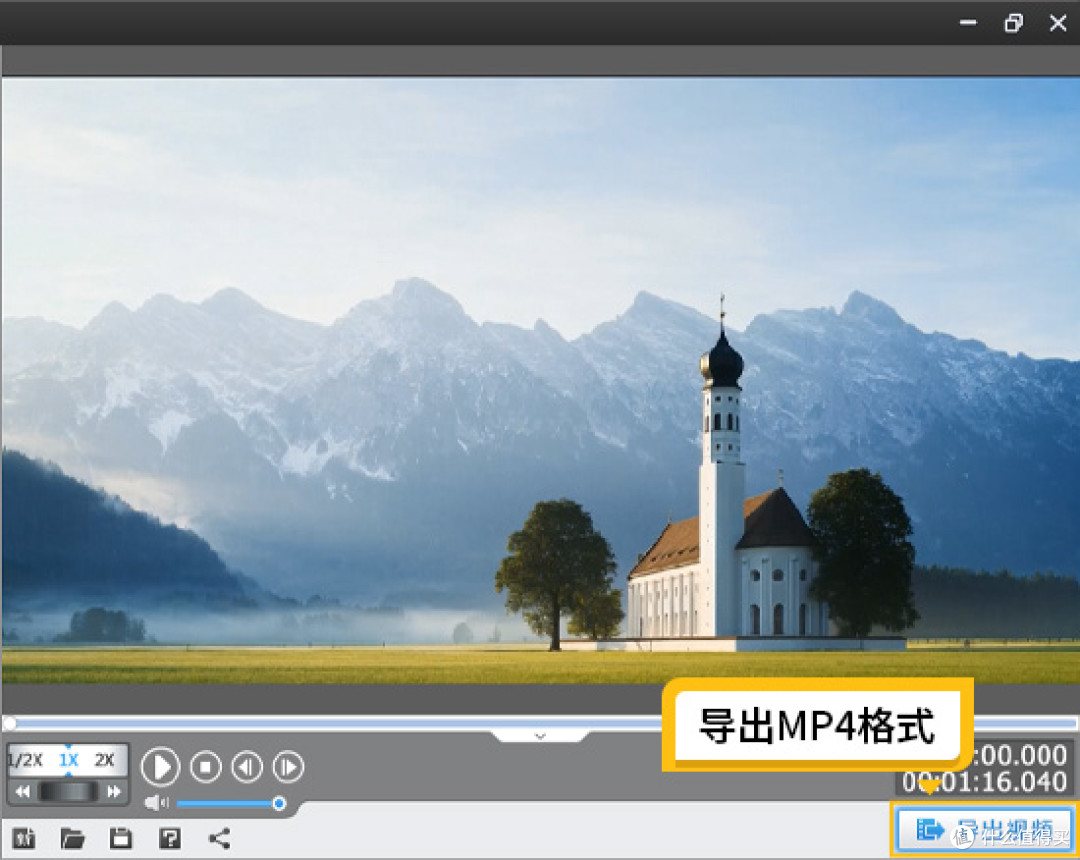Image resolution: width=1080 pixels, height=860 pixels.
Task: Click the jog shuttle wheel
Action: [68, 792]
